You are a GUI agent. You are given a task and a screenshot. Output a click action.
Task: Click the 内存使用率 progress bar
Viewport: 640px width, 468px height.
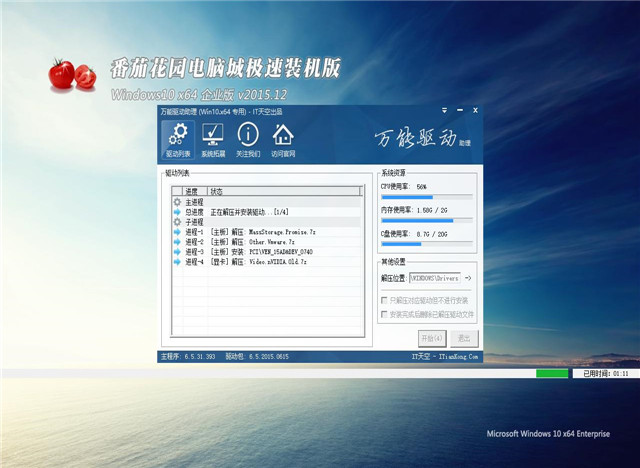[x=427, y=221]
